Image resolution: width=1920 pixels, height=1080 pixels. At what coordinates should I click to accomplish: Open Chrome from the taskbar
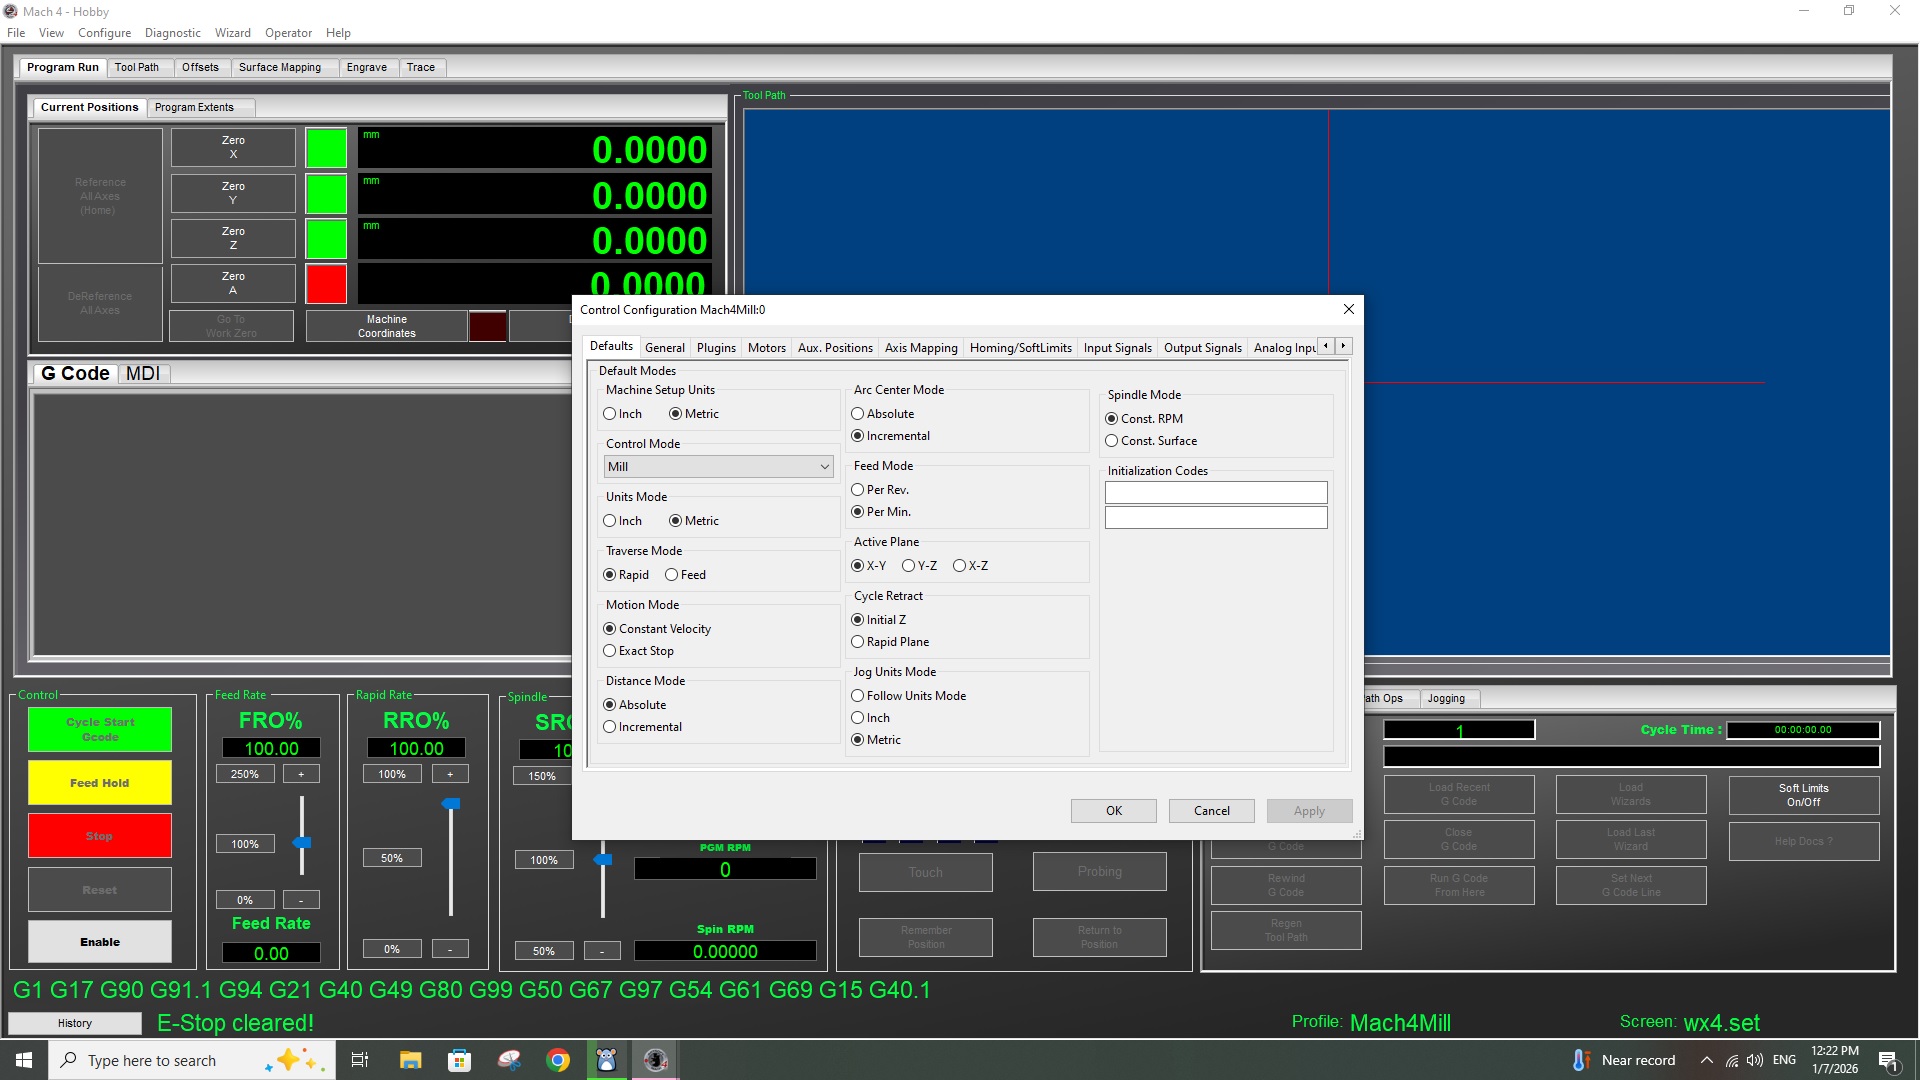tap(558, 1060)
